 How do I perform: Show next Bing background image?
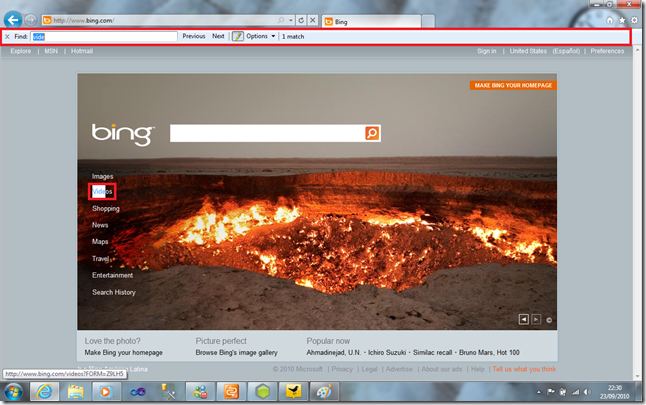pyautogui.click(x=536, y=319)
